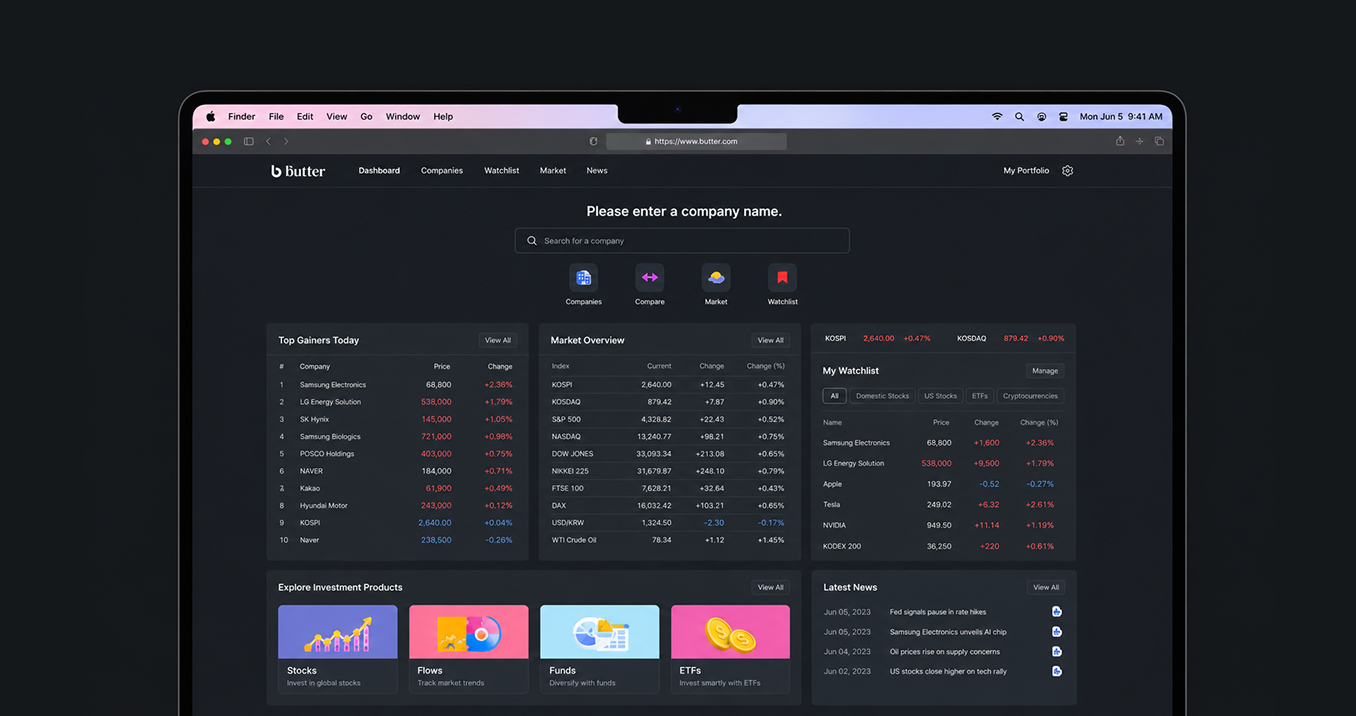1356x716 pixels.
Task: Select Hyundai Motor row
Action: pyautogui.click(x=397, y=506)
